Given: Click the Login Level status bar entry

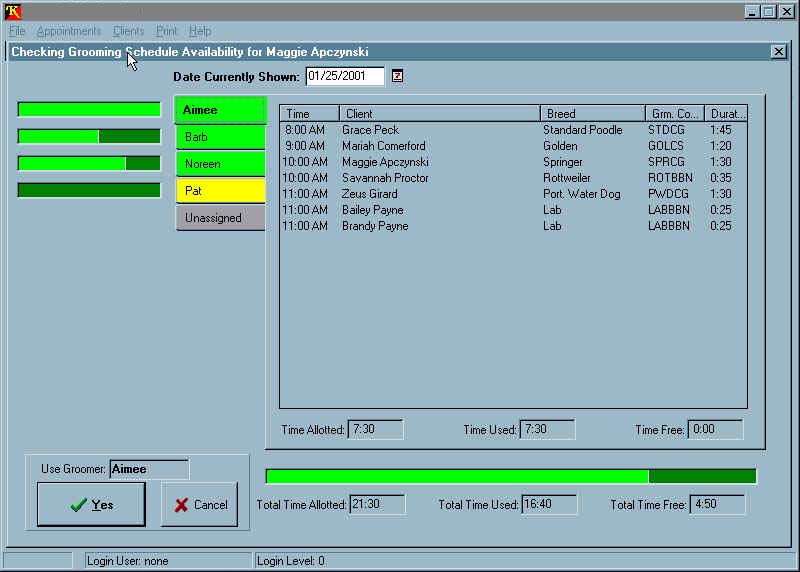Looking at the screenshot, I should point(523,561).
